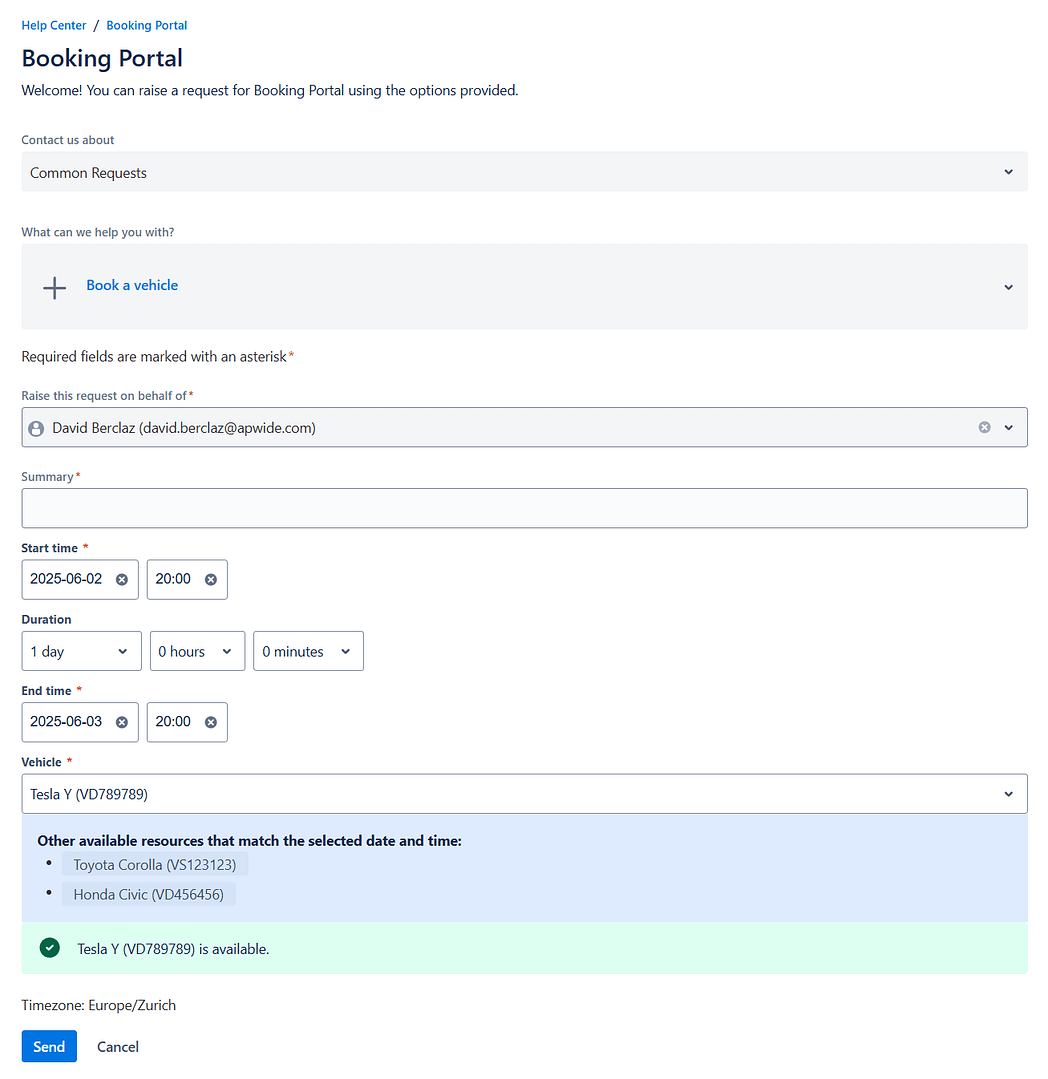Clear the end time field with its X icon

pos(210,721)
